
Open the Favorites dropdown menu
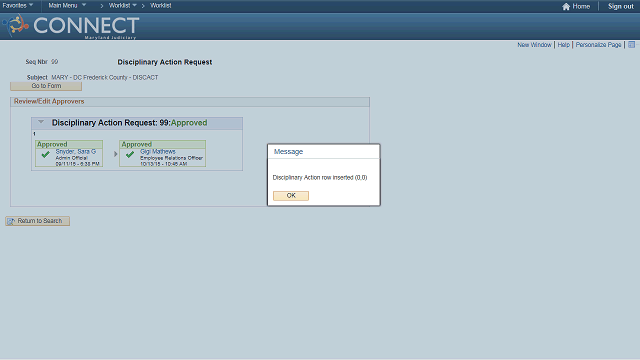pos(18,6)
